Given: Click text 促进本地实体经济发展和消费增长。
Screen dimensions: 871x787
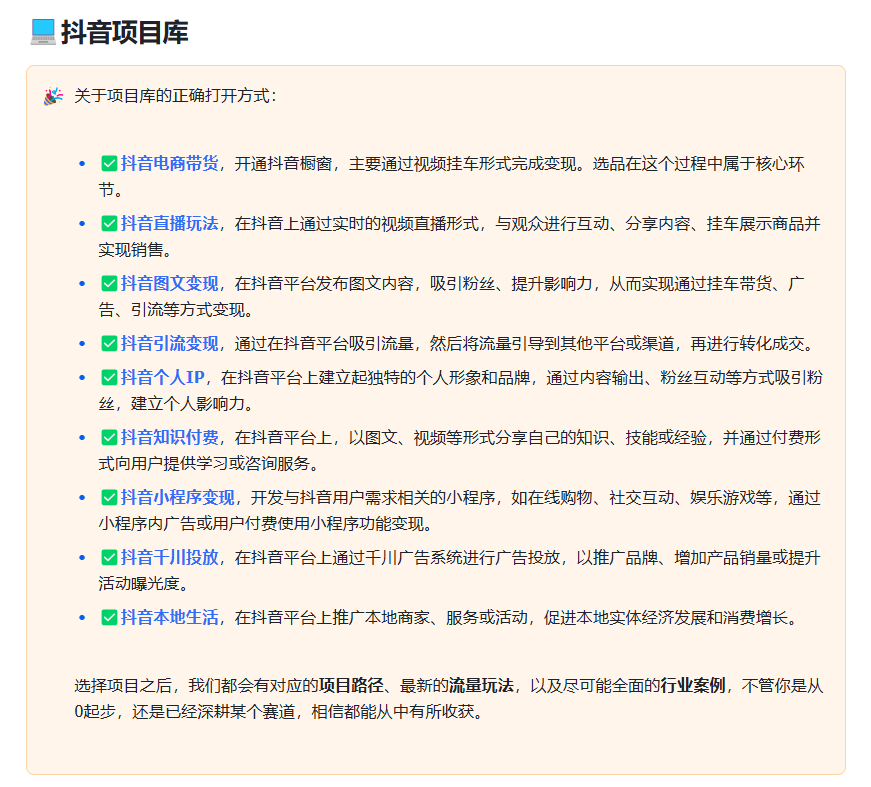Looking at the screenshot, I should 672,617.
